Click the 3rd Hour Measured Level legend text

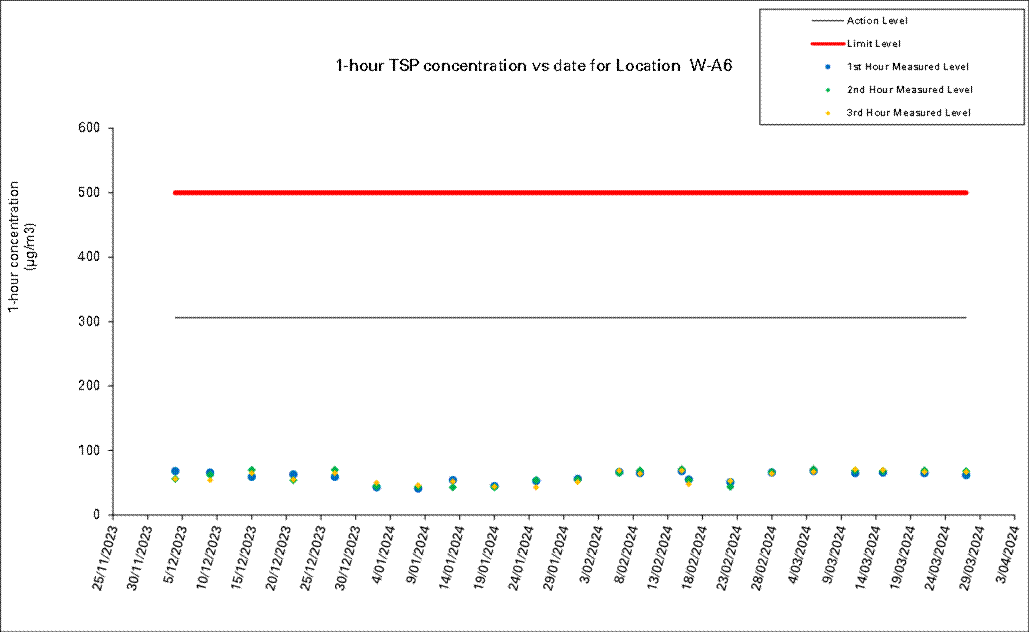point(908,113)
